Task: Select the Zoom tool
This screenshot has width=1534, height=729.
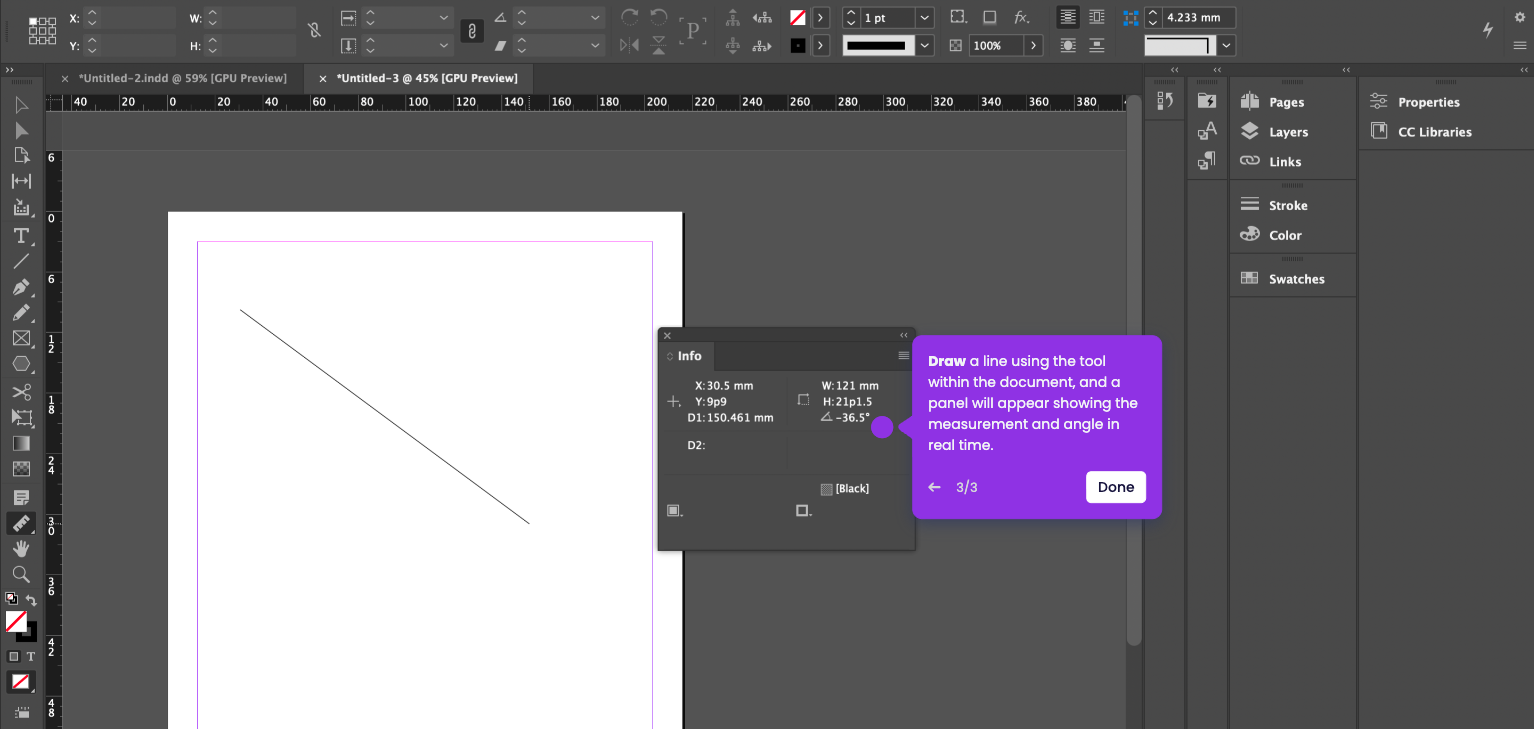Action: (x=21, y=574)
